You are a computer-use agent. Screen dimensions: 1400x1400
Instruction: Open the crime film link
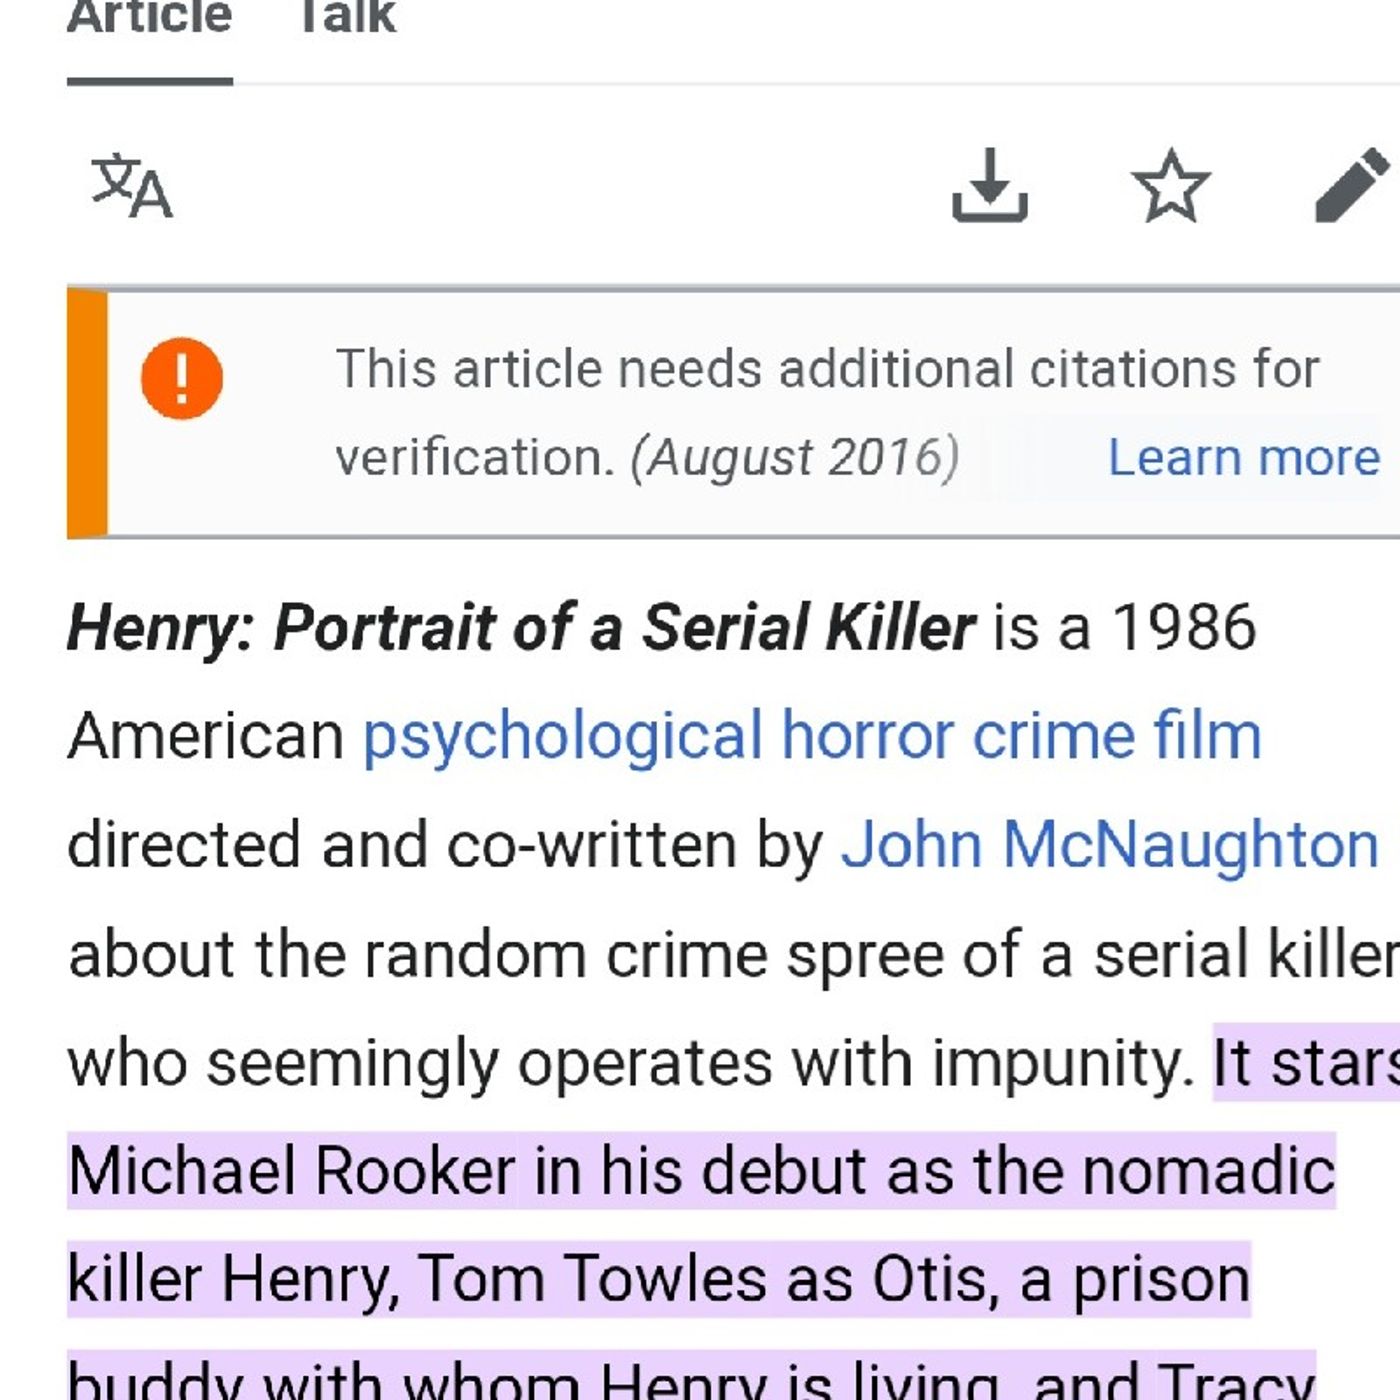click(x=1116, y=736)
